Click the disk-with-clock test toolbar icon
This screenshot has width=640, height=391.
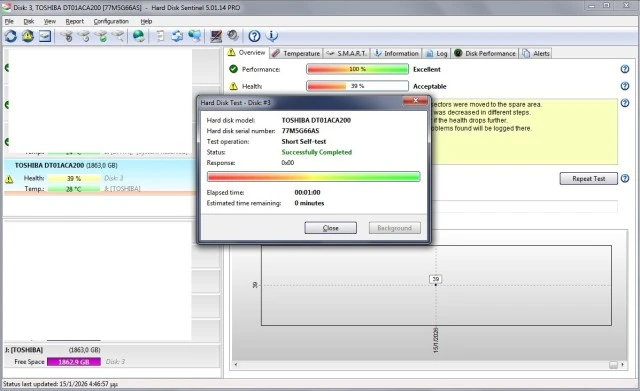click(x=84, y=36)
